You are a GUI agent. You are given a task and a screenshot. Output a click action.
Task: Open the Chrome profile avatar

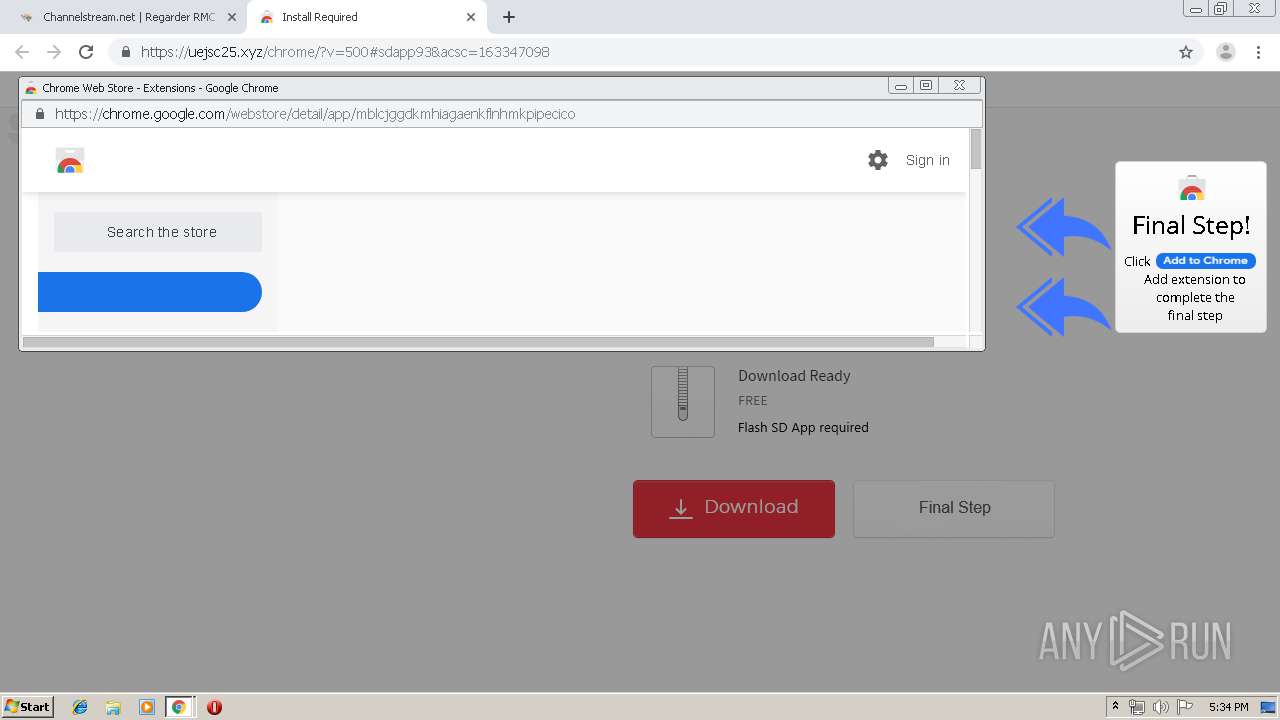[1225, 52]
